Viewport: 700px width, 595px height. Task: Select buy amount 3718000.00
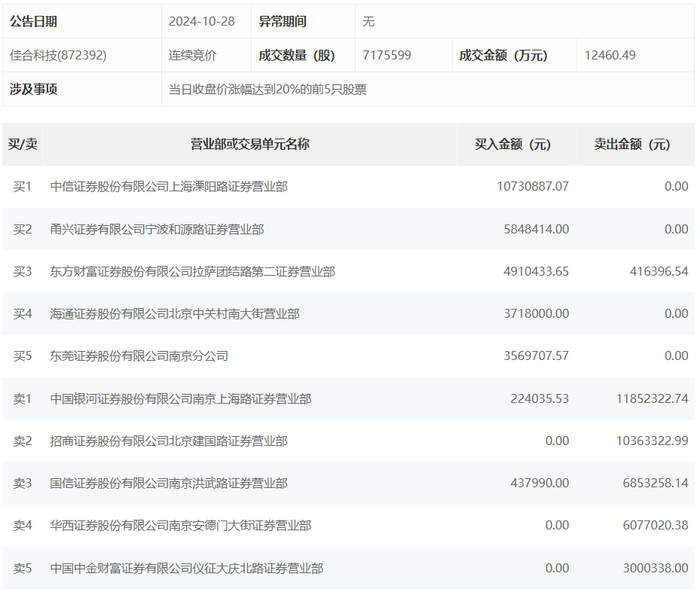click(537, 314)
